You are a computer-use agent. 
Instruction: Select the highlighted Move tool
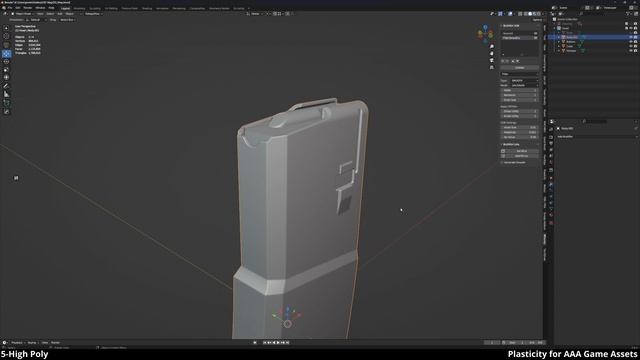point(6,53)
